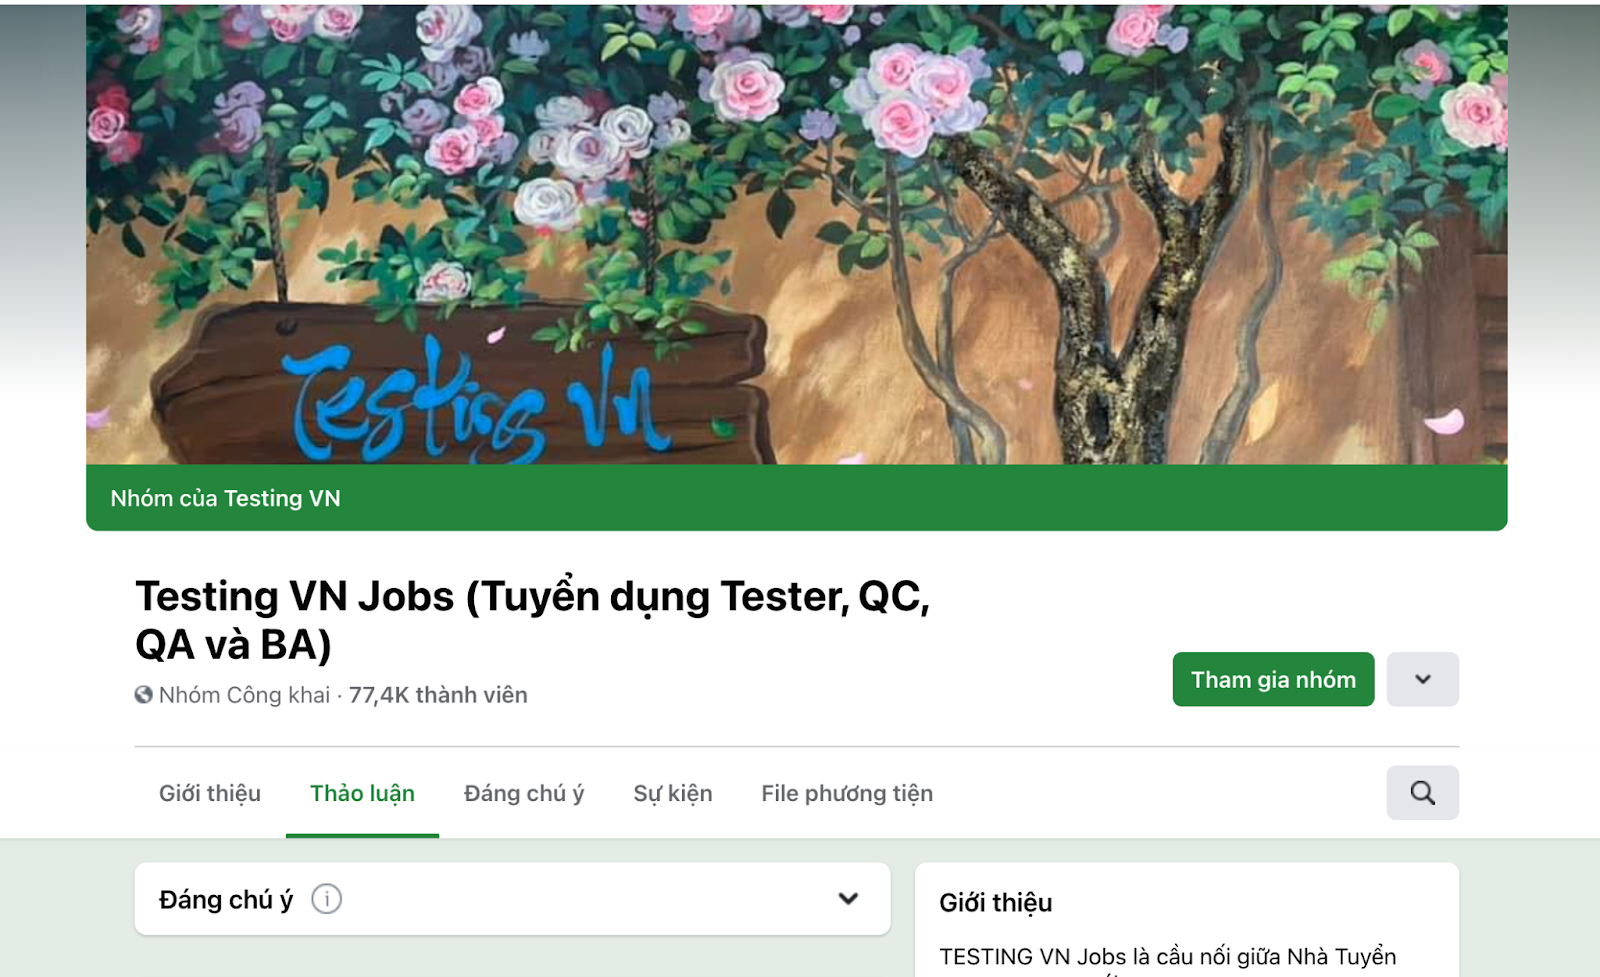Click the Nhóm của Testing VN link

[x=225, y=498]
